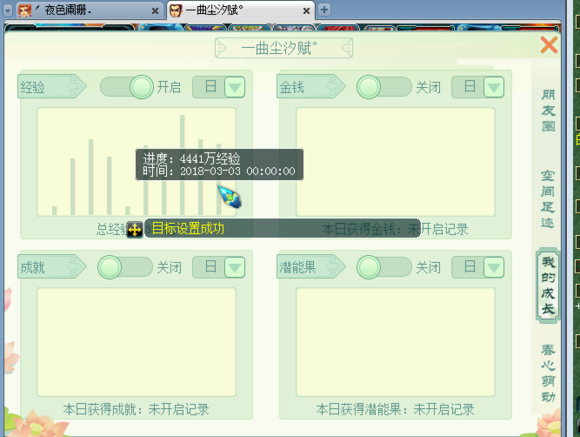Switch to the 朋友圈 side tab
The width and height of the screenshot is (580, 437).
548,111
